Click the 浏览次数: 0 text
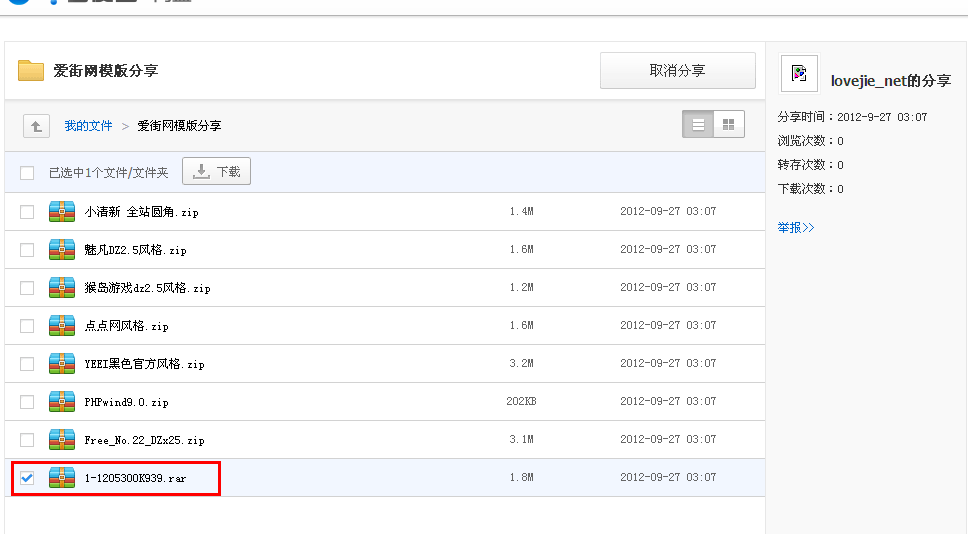Image resolution: width=968 pixels, height=534 pixels. coord(810,141)
